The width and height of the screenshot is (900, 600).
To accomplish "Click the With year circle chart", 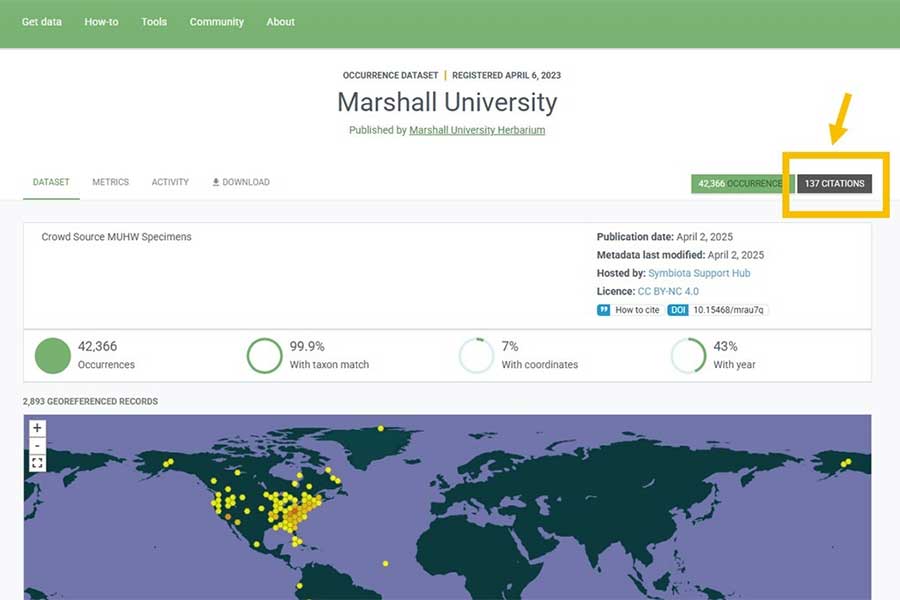I will (688, 356).
